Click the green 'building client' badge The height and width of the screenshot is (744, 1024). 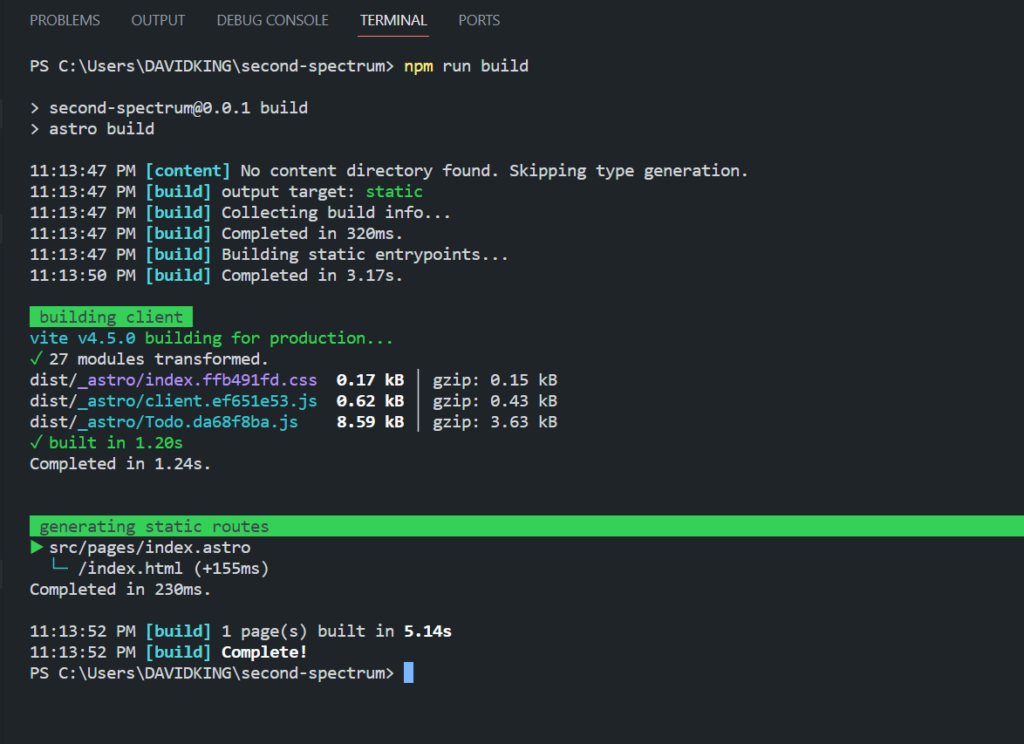coord(111,317)
